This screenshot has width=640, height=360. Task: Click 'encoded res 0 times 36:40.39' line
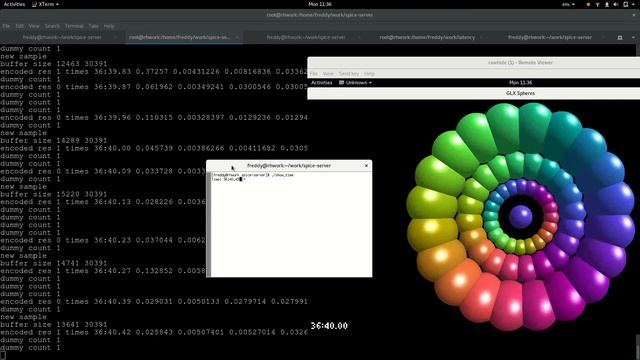(154, 302)
